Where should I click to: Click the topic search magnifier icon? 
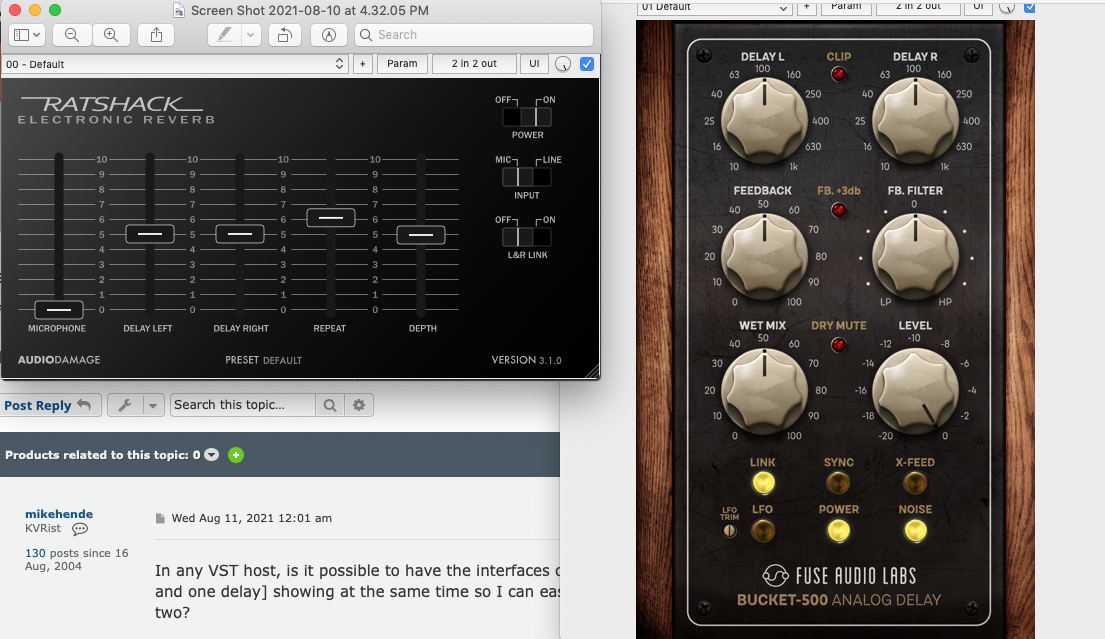(330, 405)
